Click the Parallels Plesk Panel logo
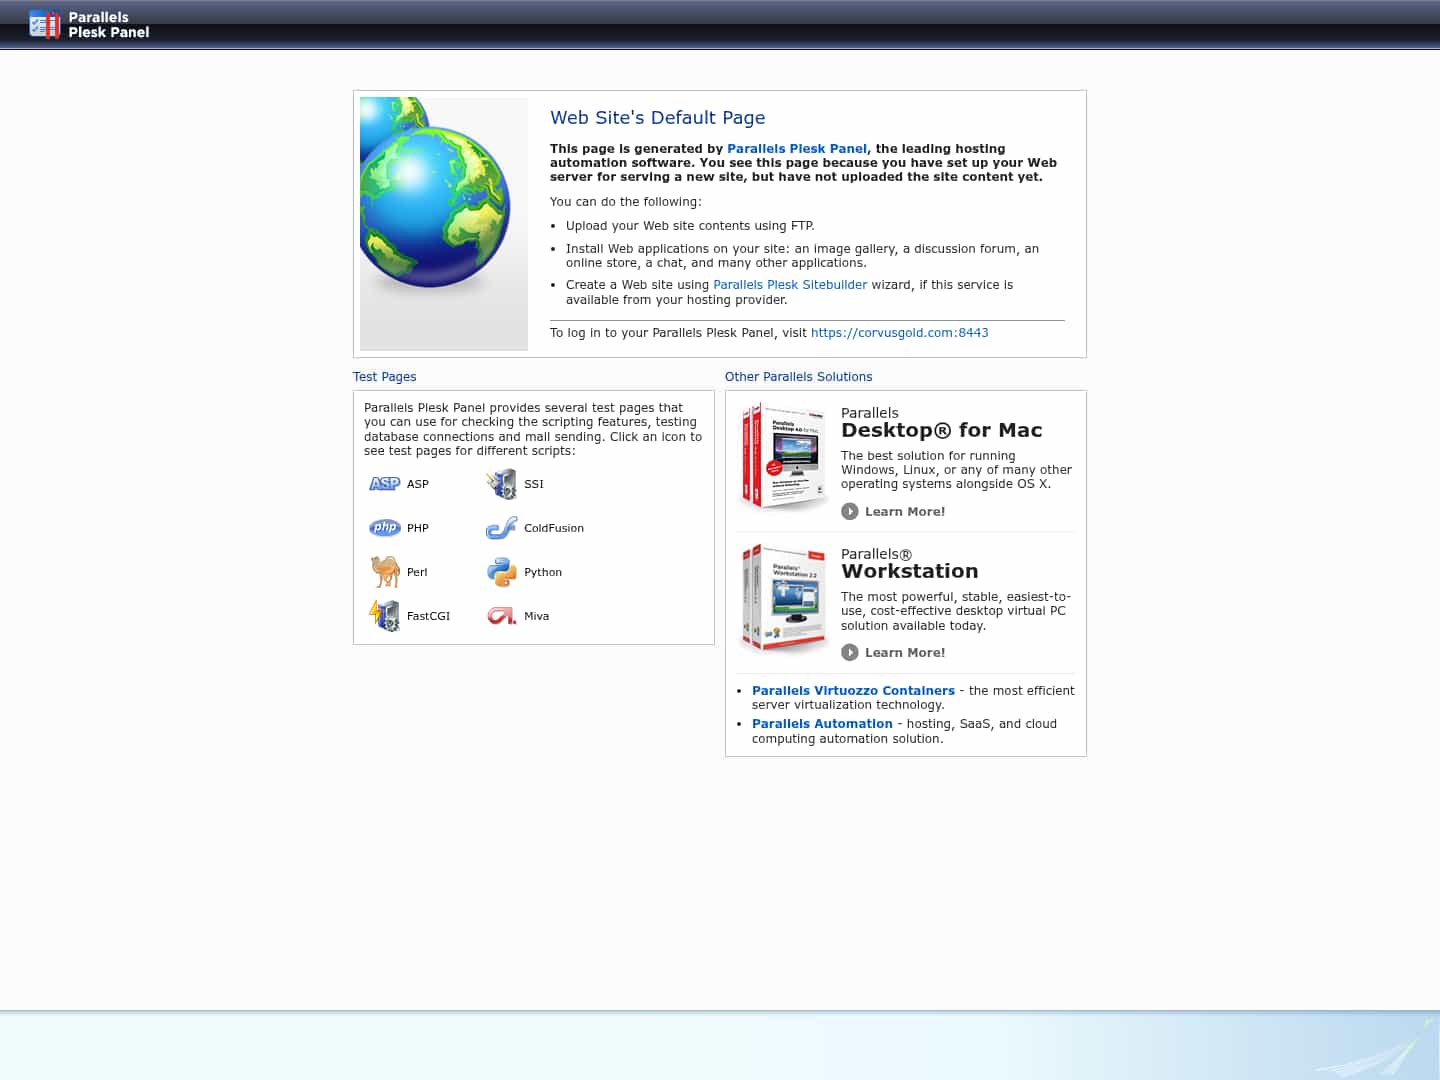 (88, 24)
